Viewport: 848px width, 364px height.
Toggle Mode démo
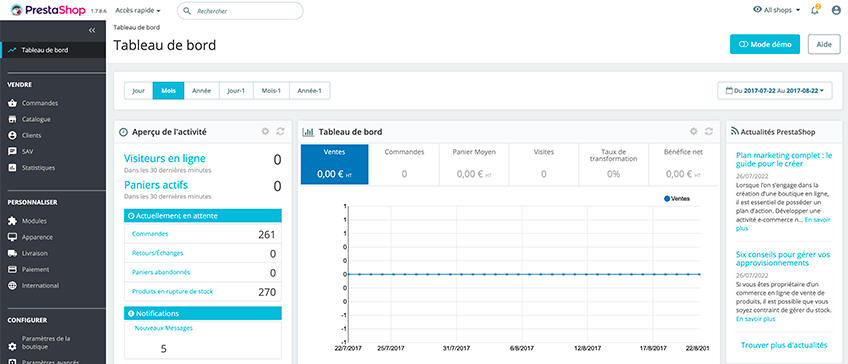pyautogui.click(x=765, y=44)
